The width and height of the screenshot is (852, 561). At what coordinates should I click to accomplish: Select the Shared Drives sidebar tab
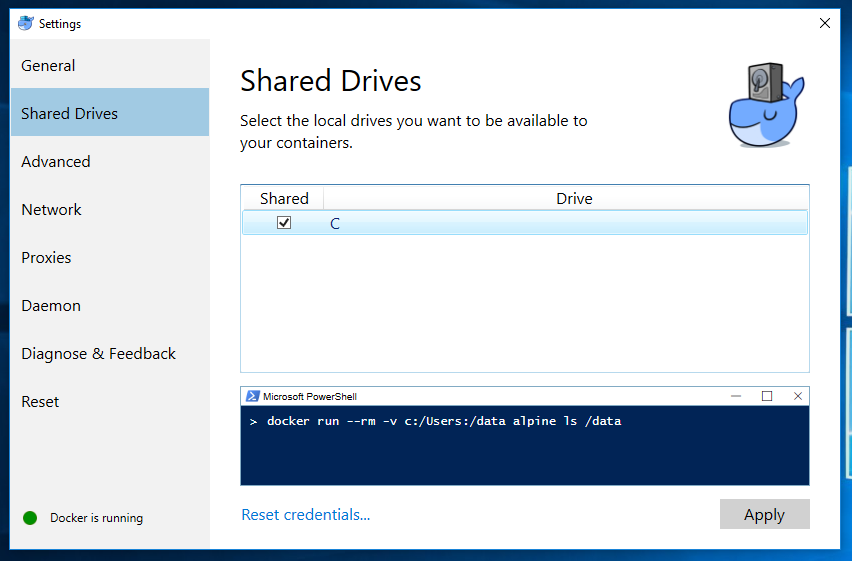110,113
